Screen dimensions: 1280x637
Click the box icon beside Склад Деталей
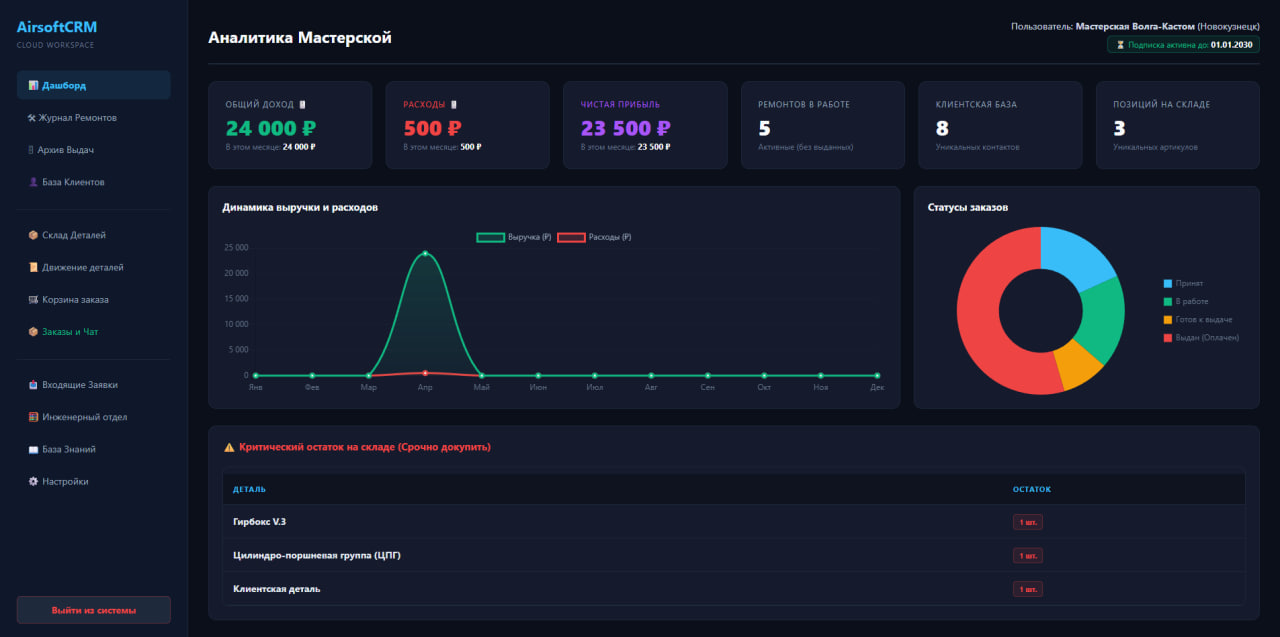pos(33,235)
